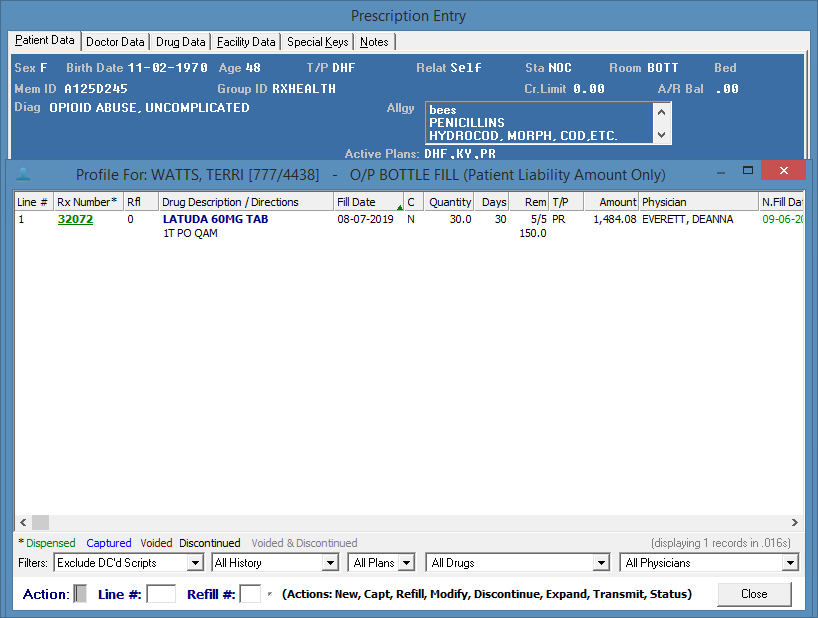The width and height of the screenshot is (818, 618).
Task: Expand the All Drugs filter dropdown
Action: coord(600,563)
